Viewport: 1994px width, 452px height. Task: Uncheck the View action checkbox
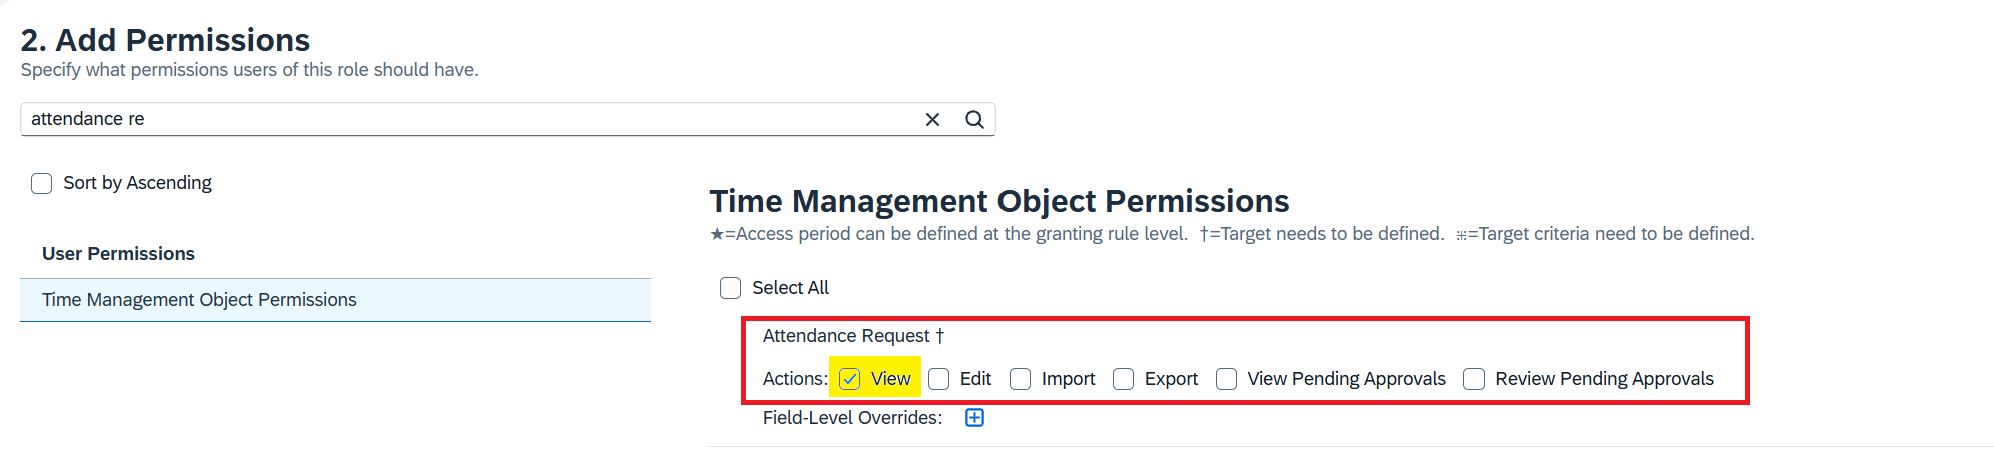click(x=850, y=379)
